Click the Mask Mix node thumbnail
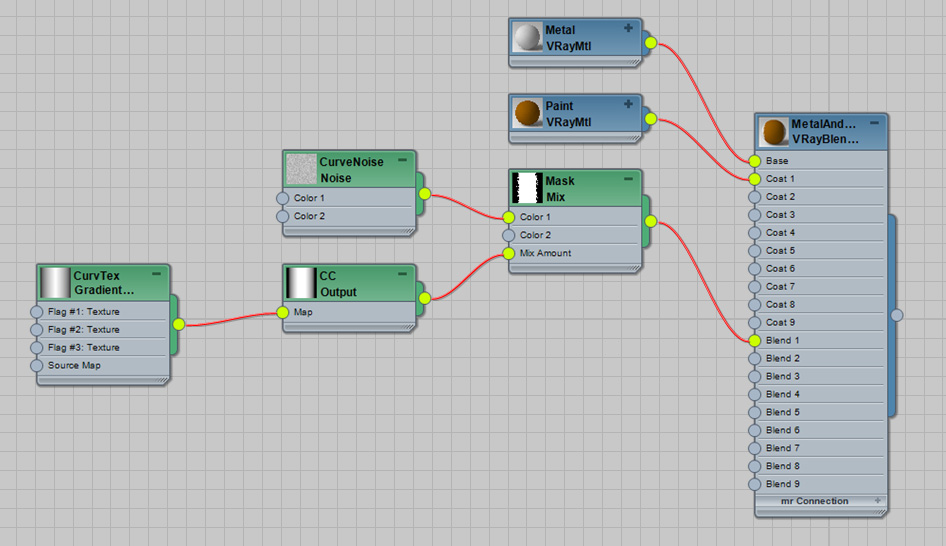This screenshot has width=946, height=546. 527,188
